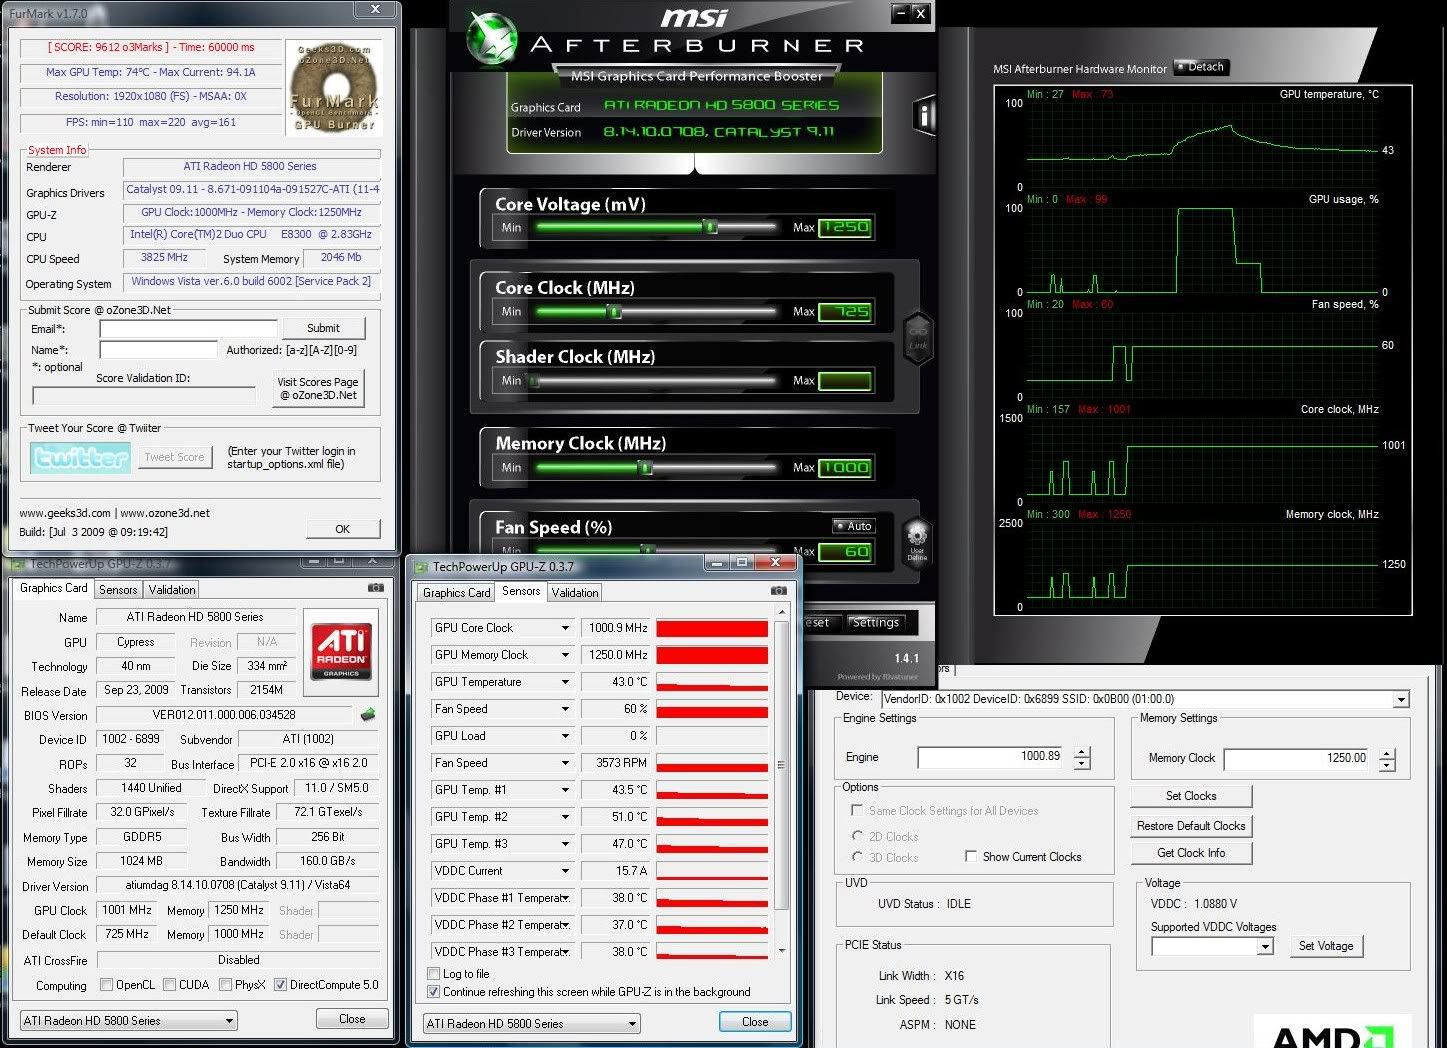Select the CnC Link icon in Afterburner
The height and width of the screenshot is (1048, 1447).
(918, 341)
